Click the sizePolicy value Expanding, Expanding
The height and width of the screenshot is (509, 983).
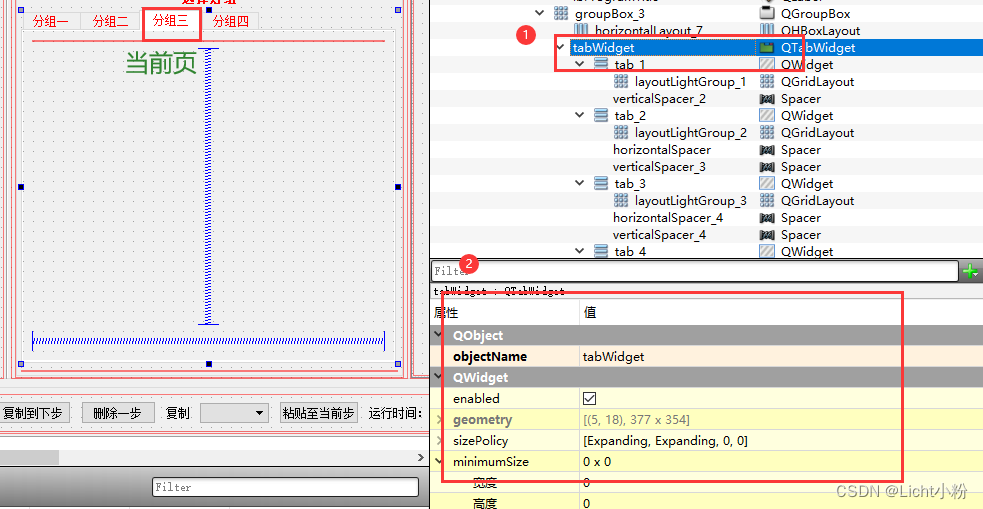(665, 441)
